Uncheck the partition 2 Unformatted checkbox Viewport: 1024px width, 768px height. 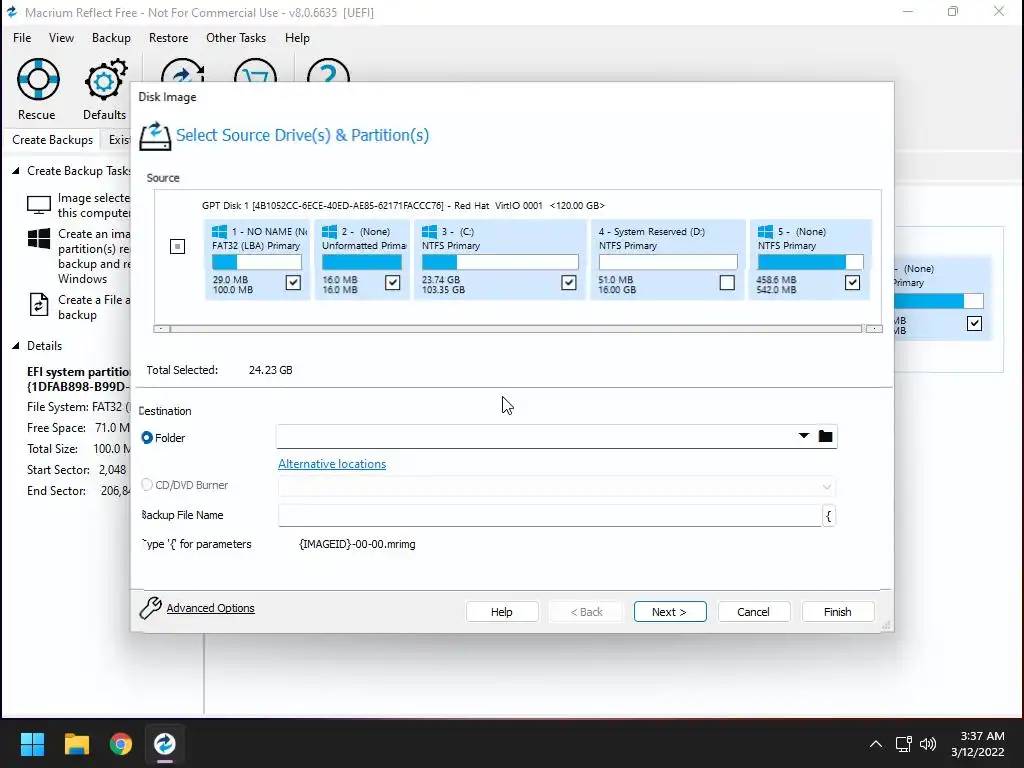[392, 282]
